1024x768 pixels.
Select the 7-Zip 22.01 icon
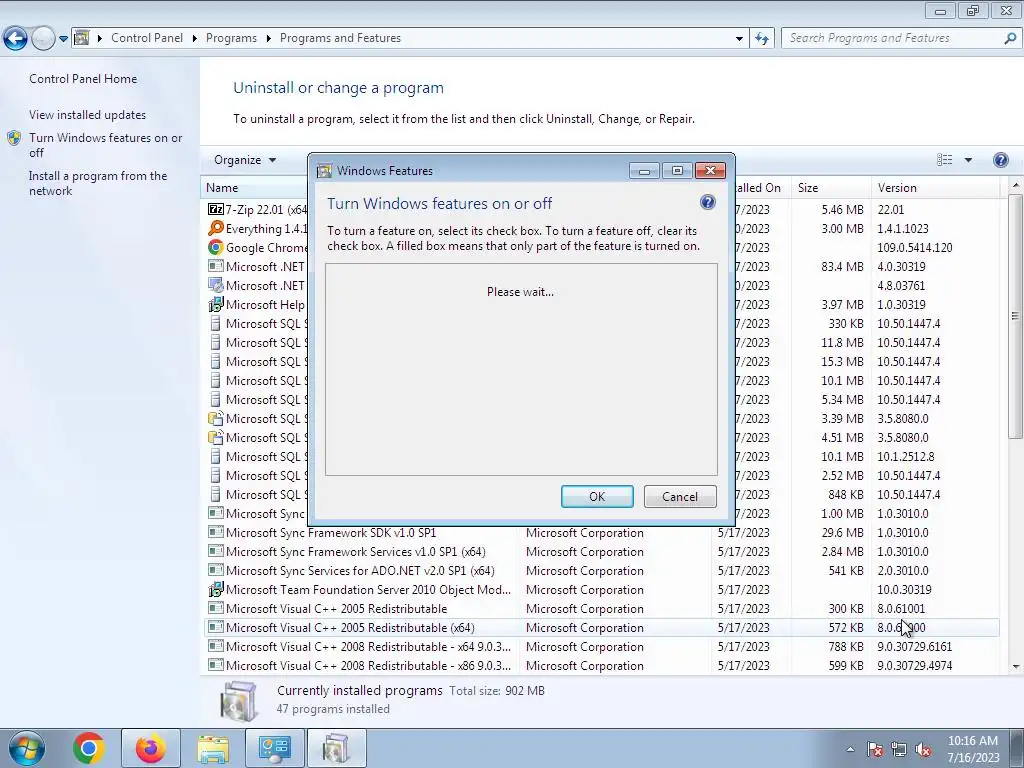[216, 209]
